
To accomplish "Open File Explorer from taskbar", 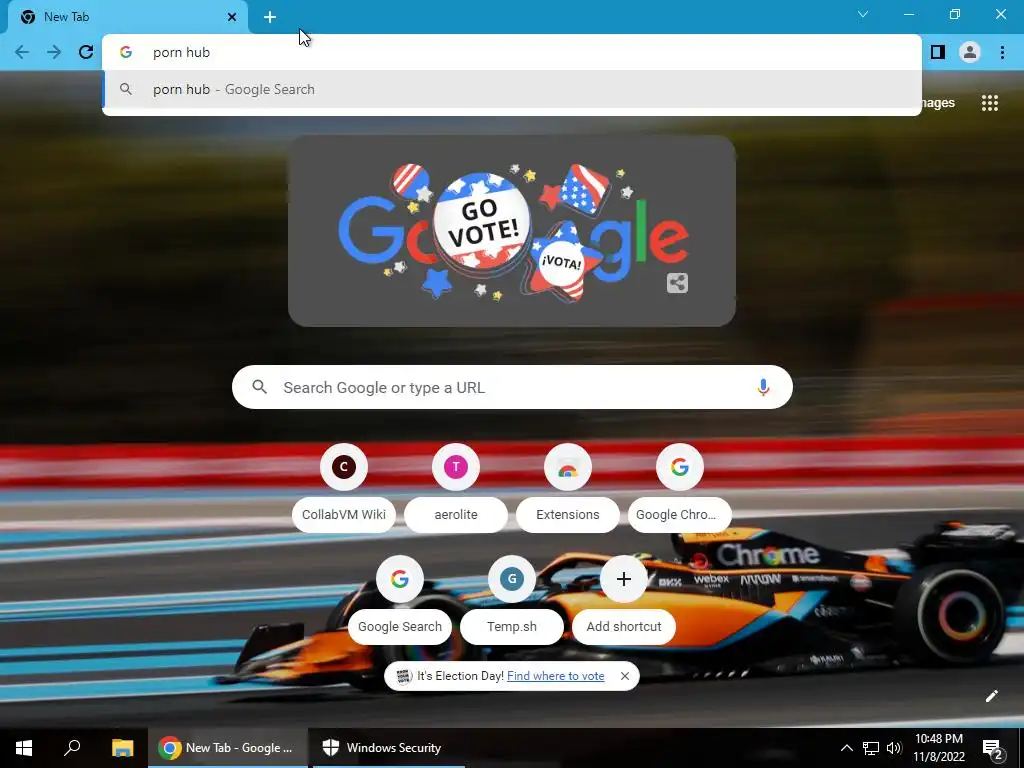I will click(x=122, y=748).
